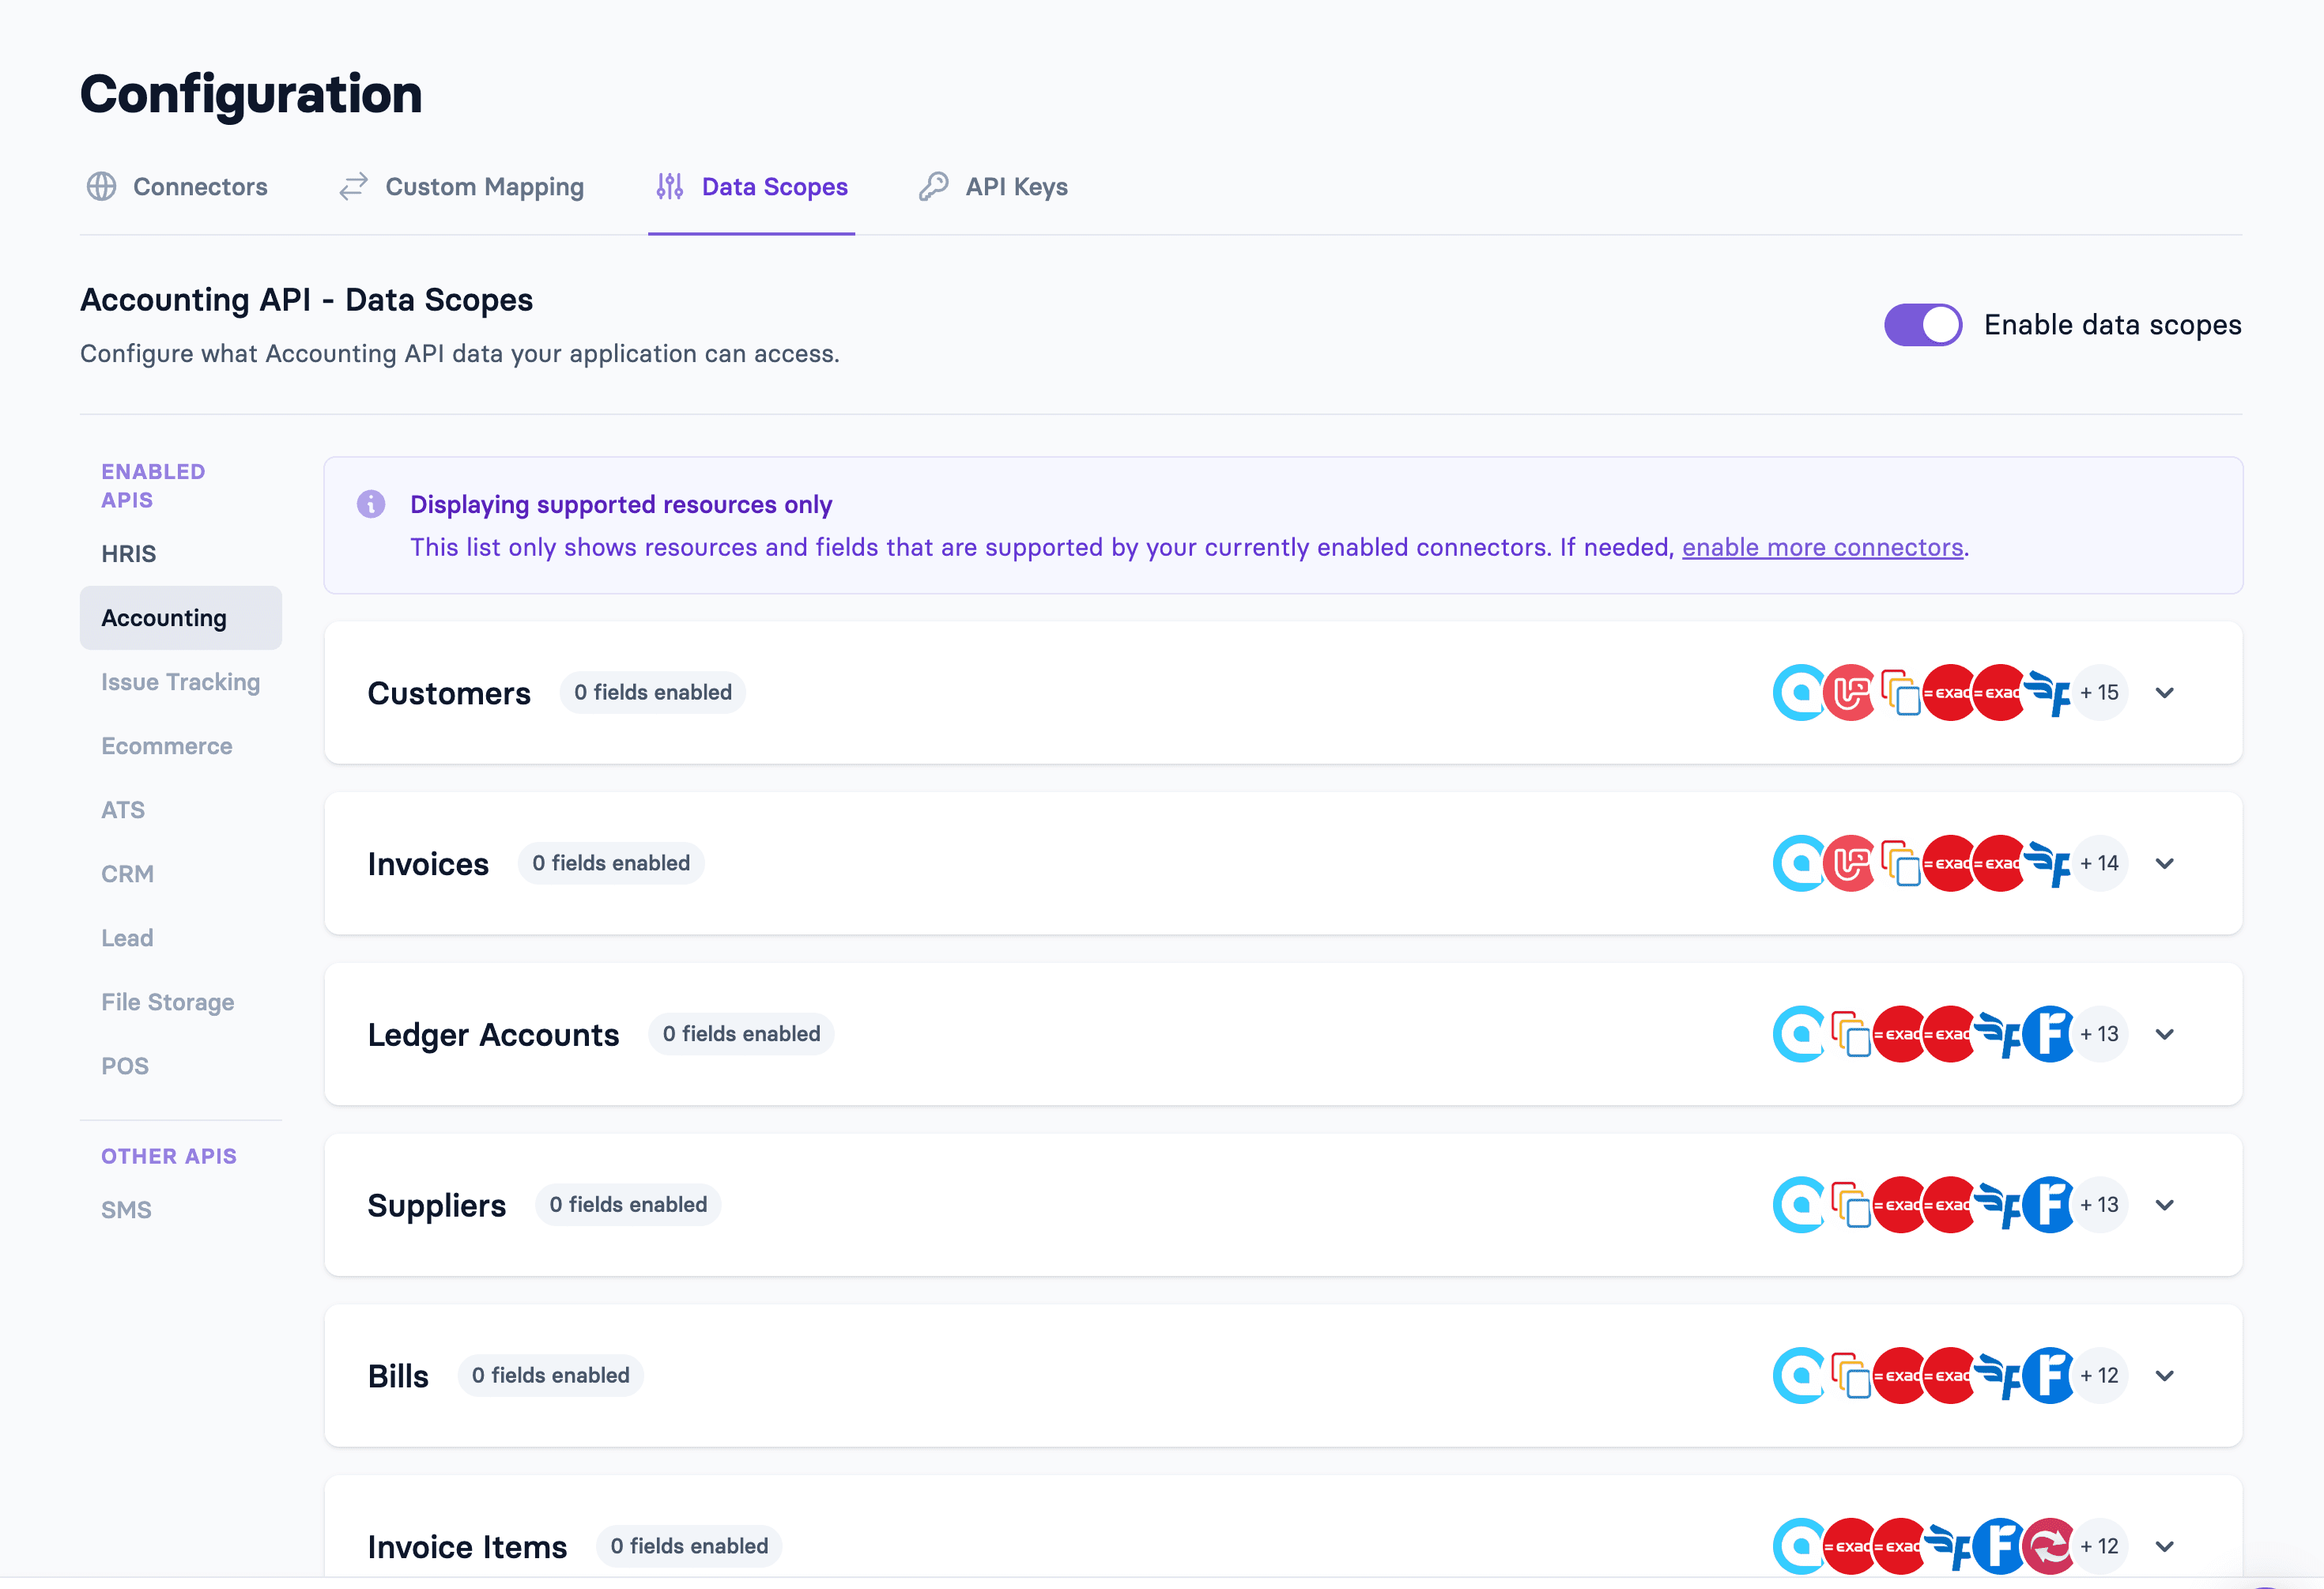Viewport: 2324px width, 1589px height.
Task: Click the blue winged F logo in Invoices row
Action: click(x=2047, y=864)
